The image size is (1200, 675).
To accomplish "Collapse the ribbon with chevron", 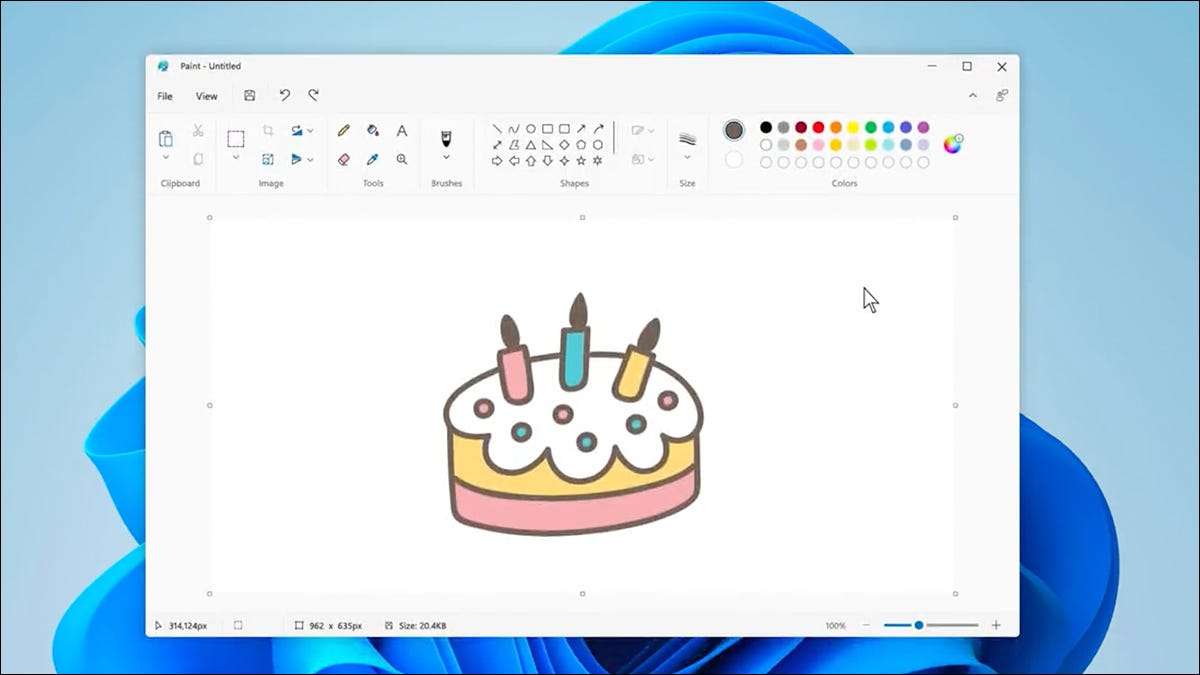I will click(973, 96).
